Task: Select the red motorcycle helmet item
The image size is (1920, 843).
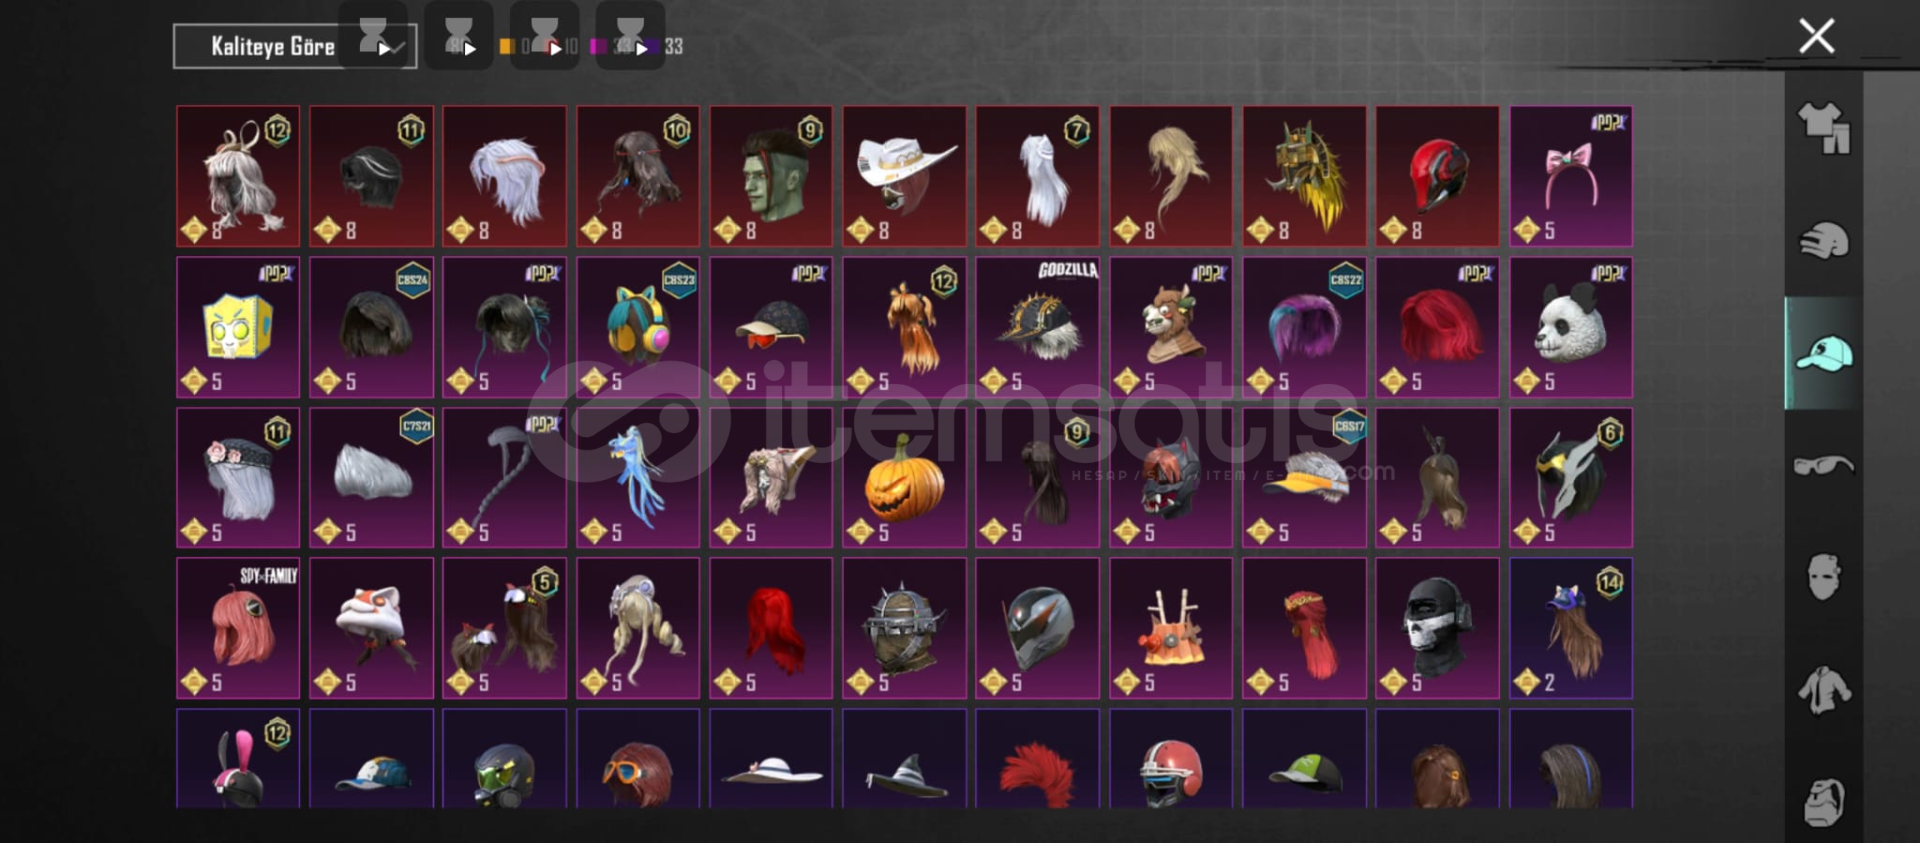Action: (1437, 176)
